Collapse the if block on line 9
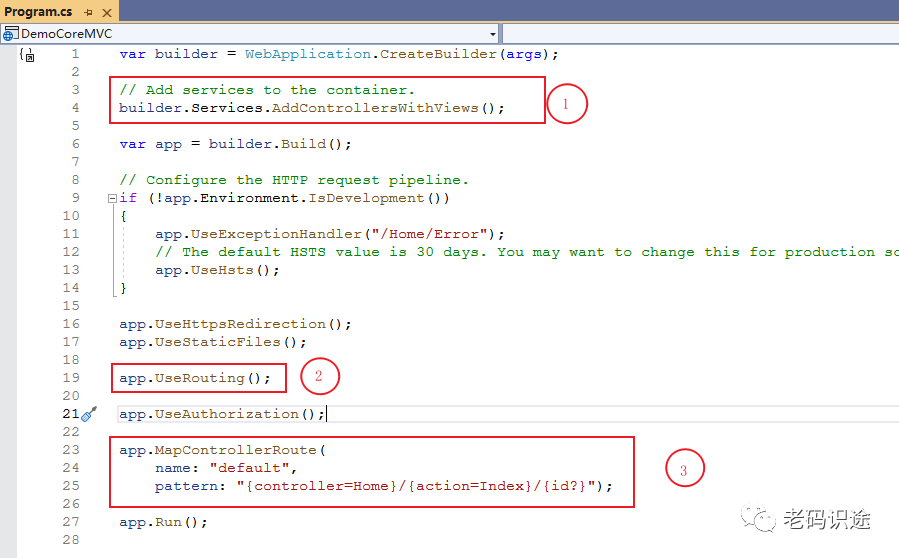 coord(112,198)
